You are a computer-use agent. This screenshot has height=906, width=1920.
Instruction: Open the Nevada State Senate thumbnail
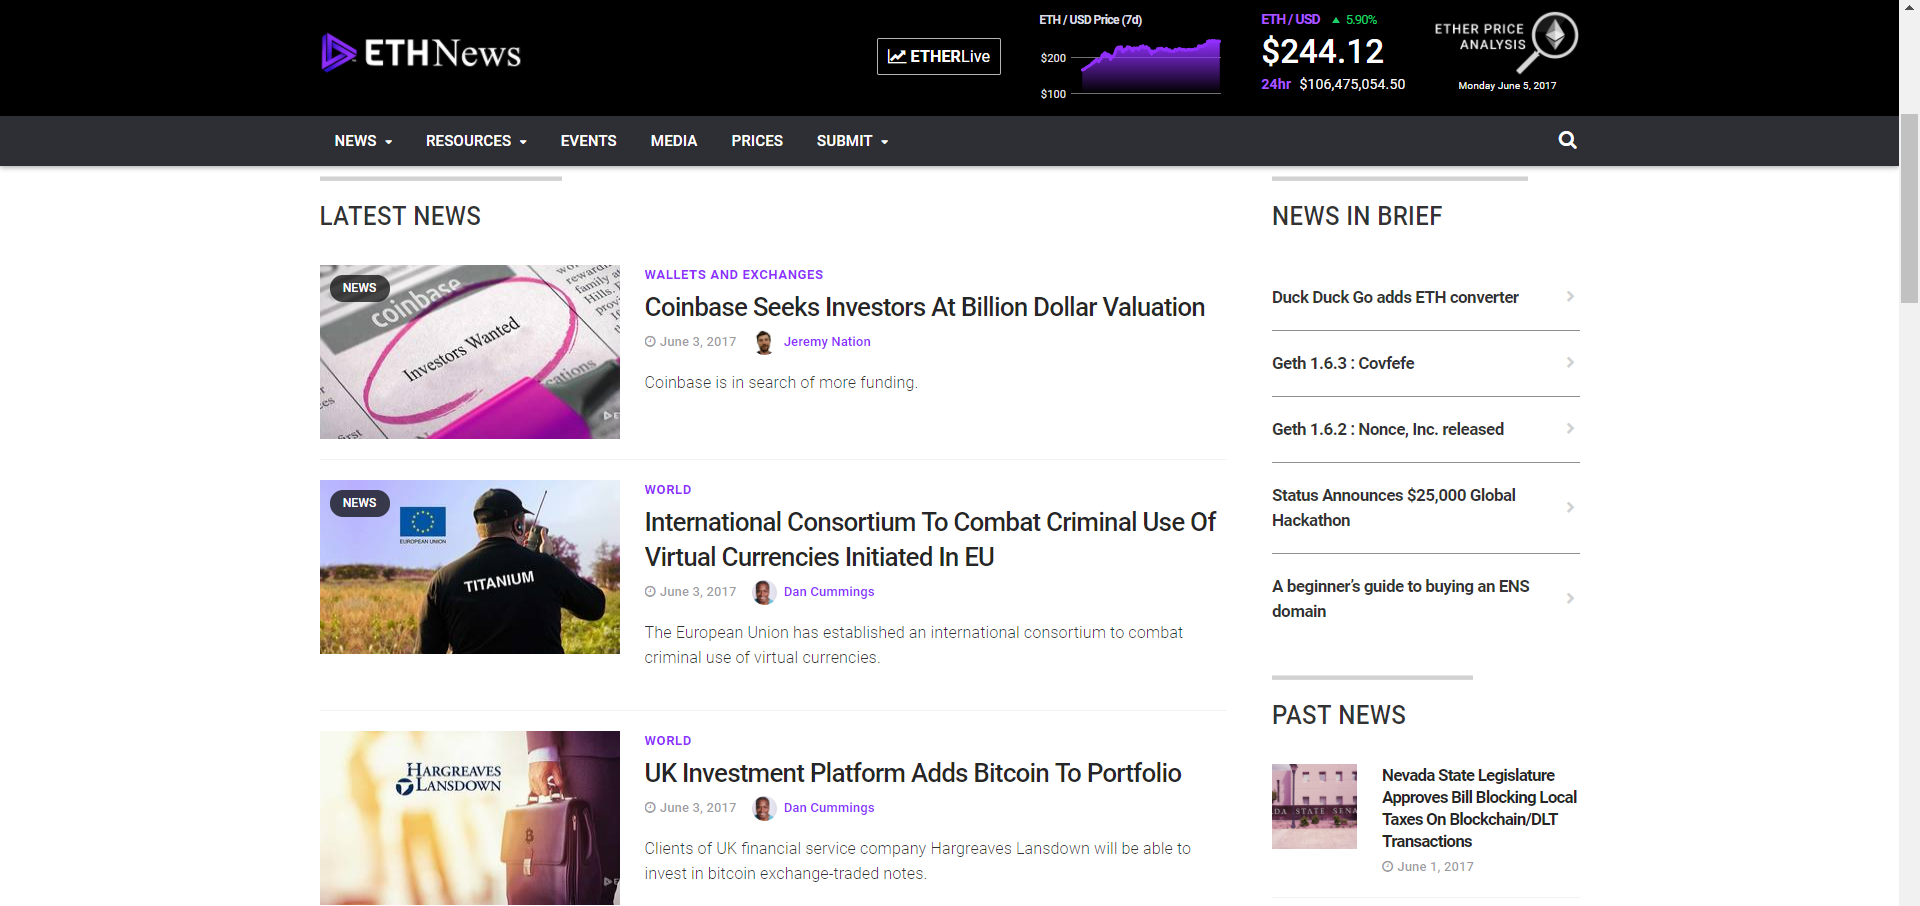click(x=1314, y=807)
